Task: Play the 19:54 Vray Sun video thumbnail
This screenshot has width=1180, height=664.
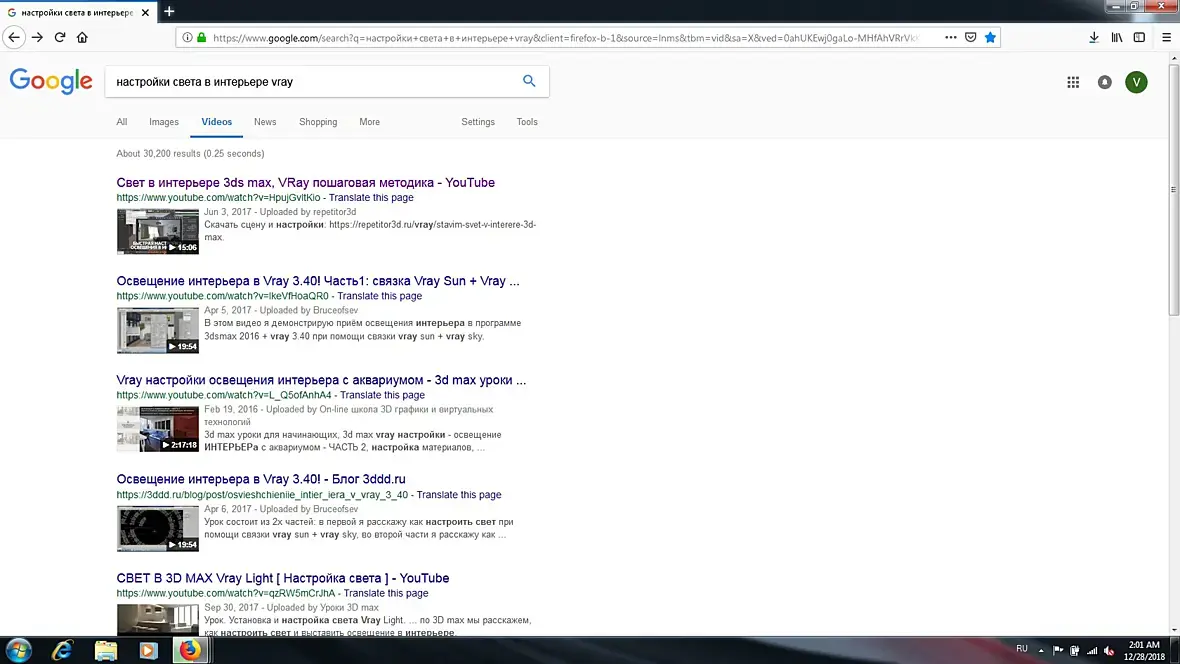Action: pyautogui.click(x=158, y=330)
